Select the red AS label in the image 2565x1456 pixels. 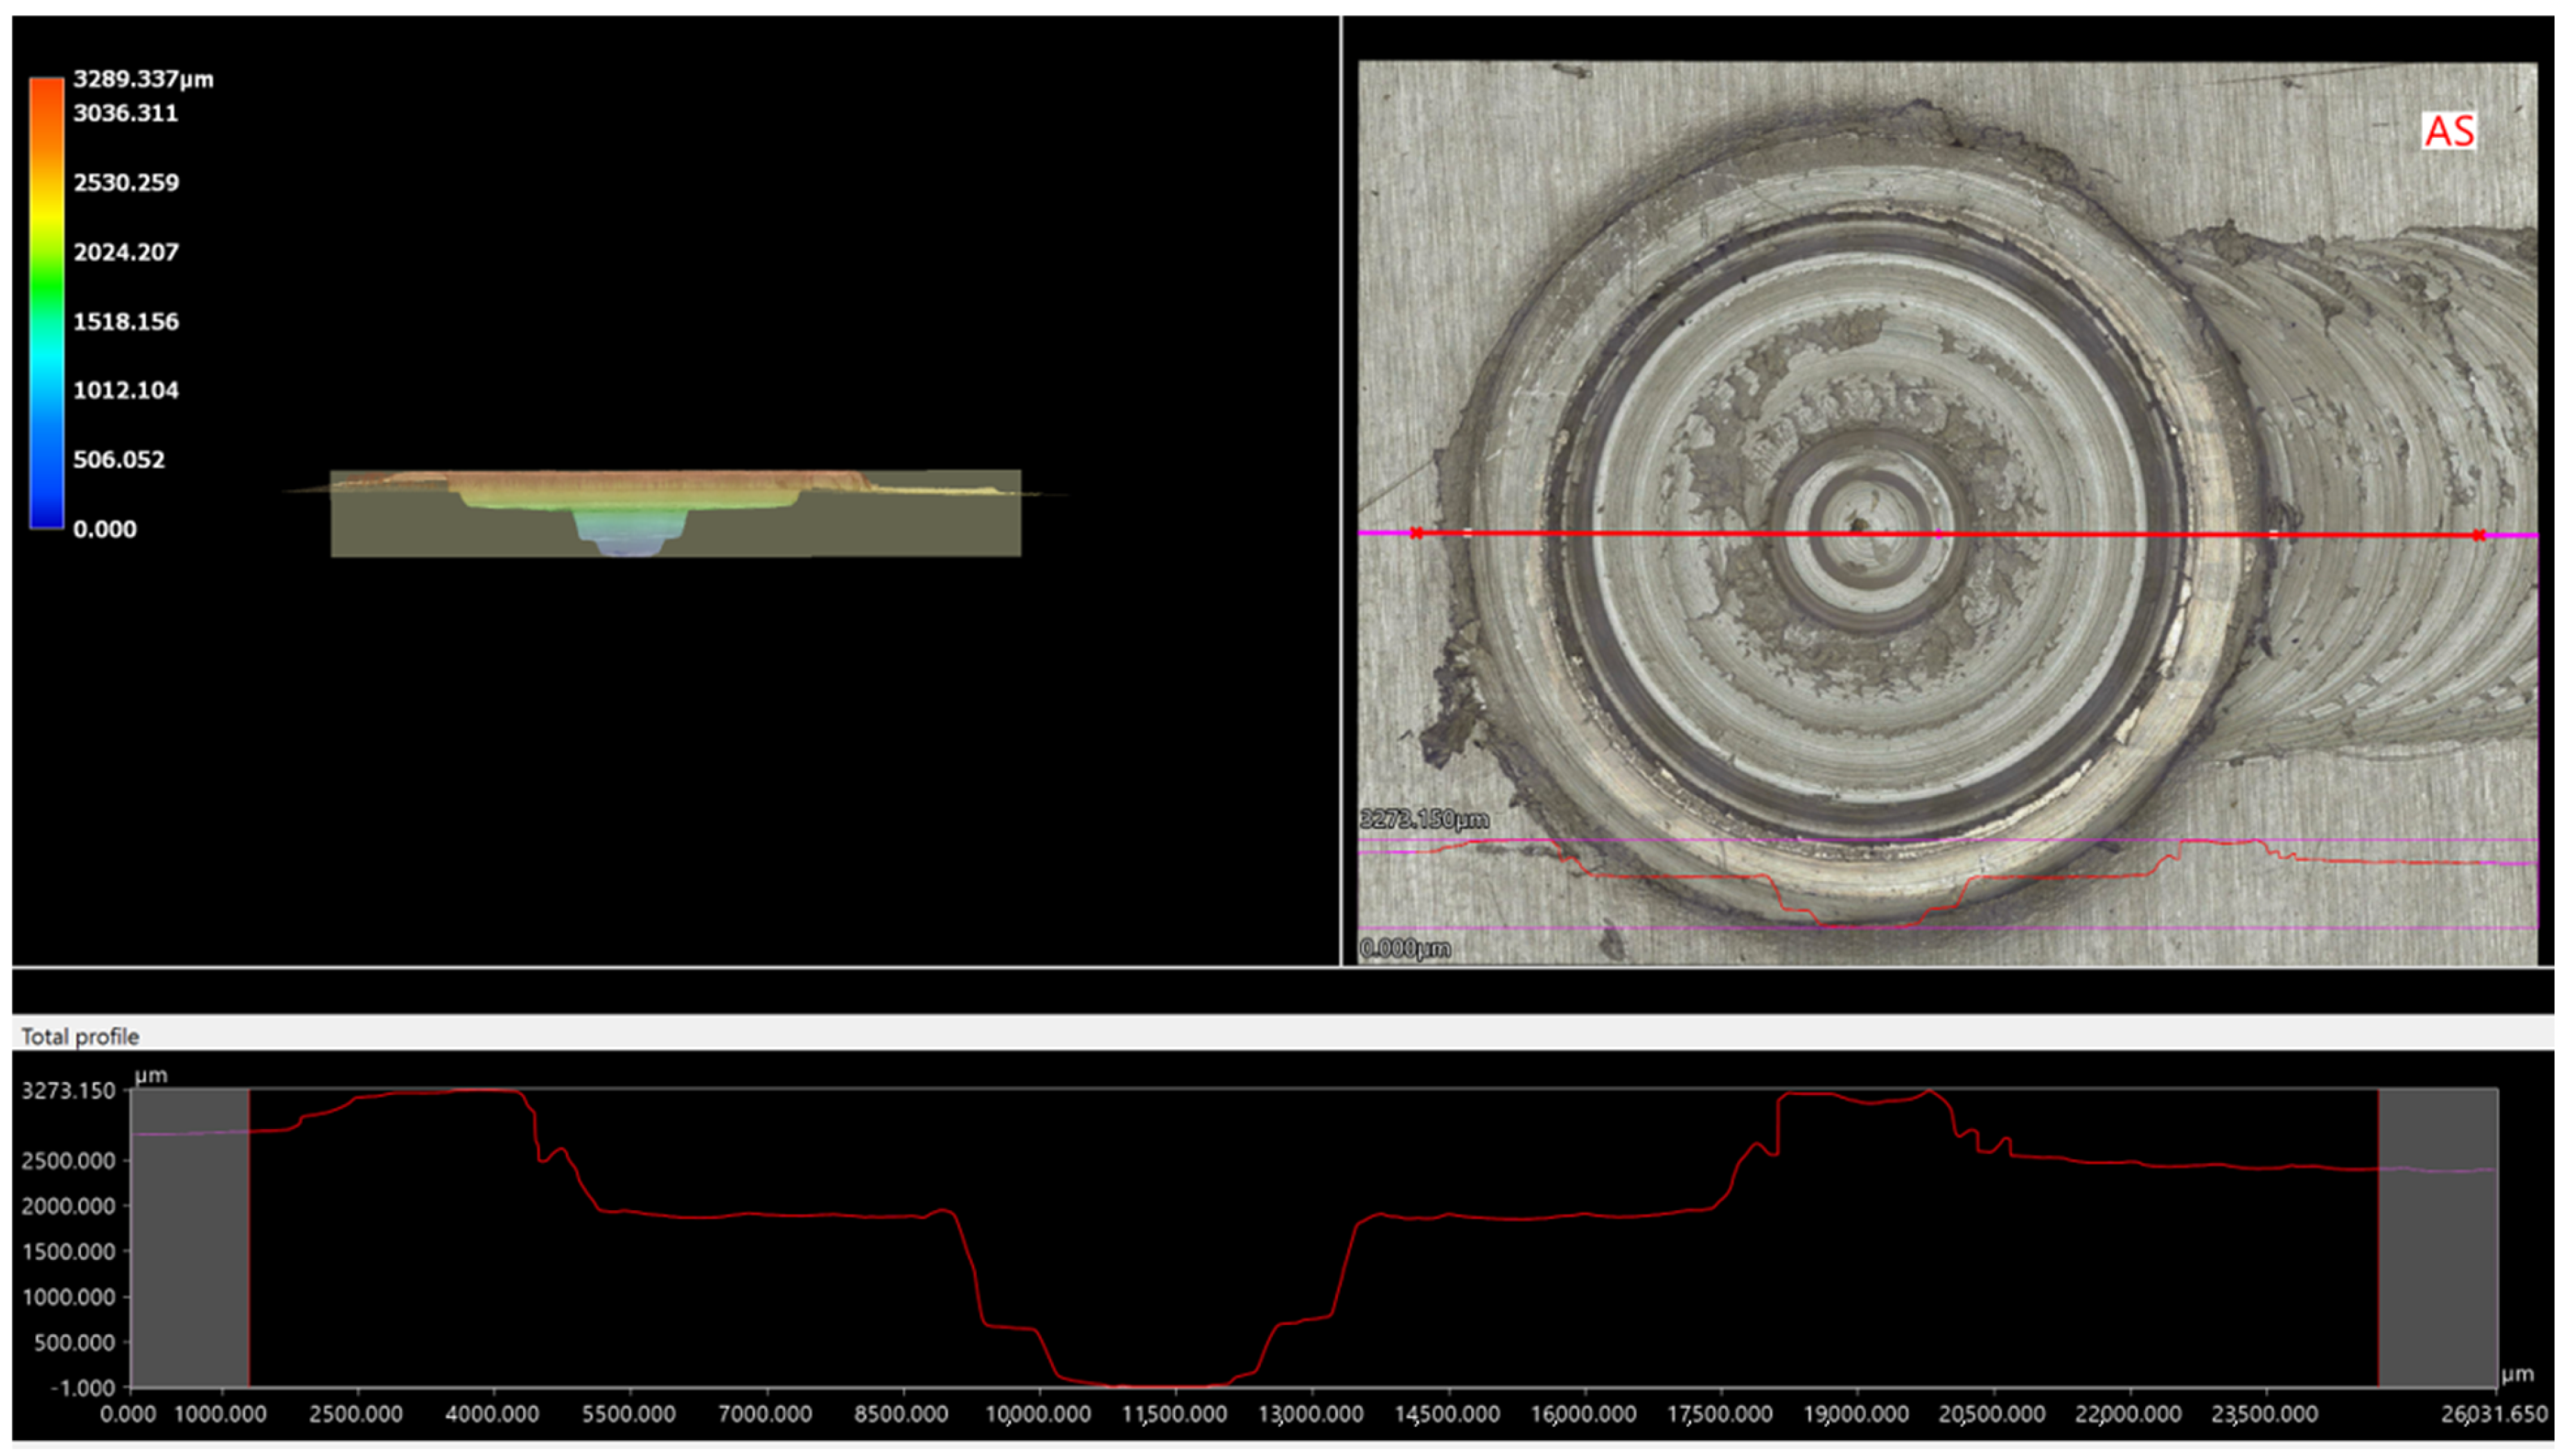(x=2449, y=131)
